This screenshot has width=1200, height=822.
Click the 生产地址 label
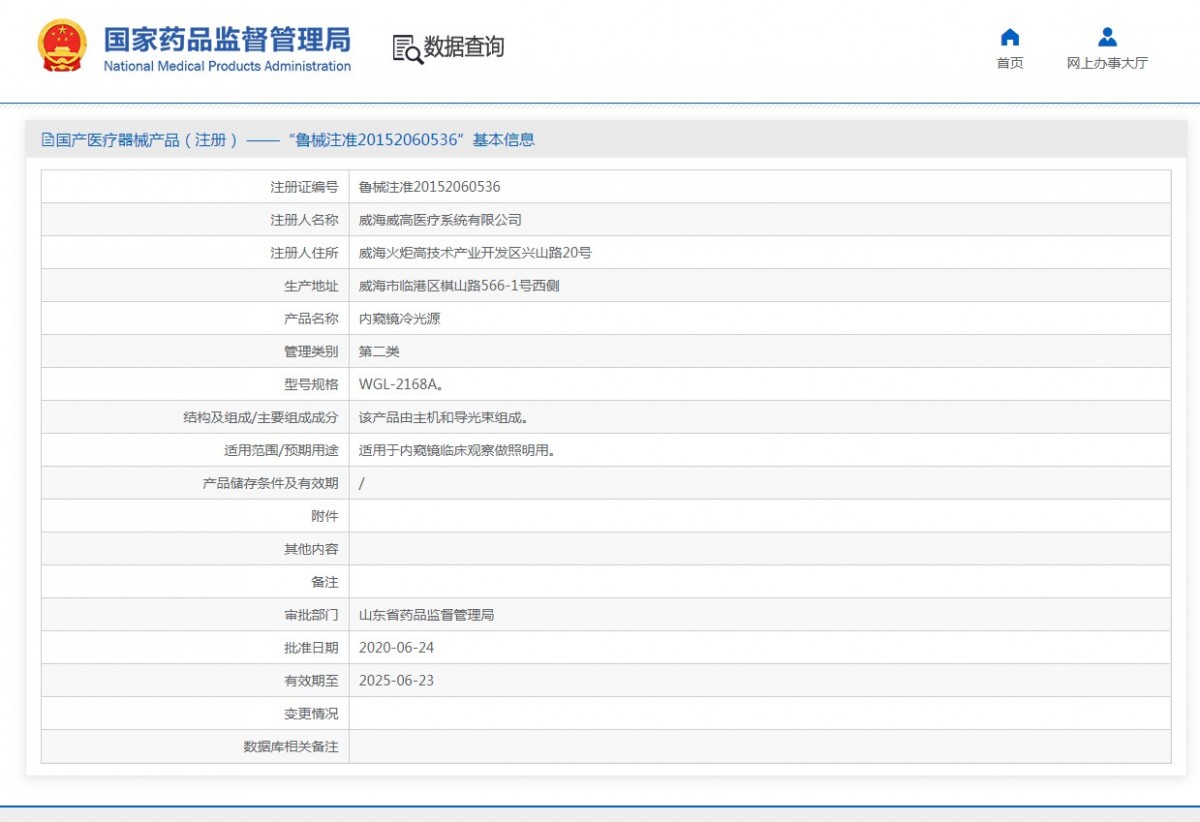point(311,286)
